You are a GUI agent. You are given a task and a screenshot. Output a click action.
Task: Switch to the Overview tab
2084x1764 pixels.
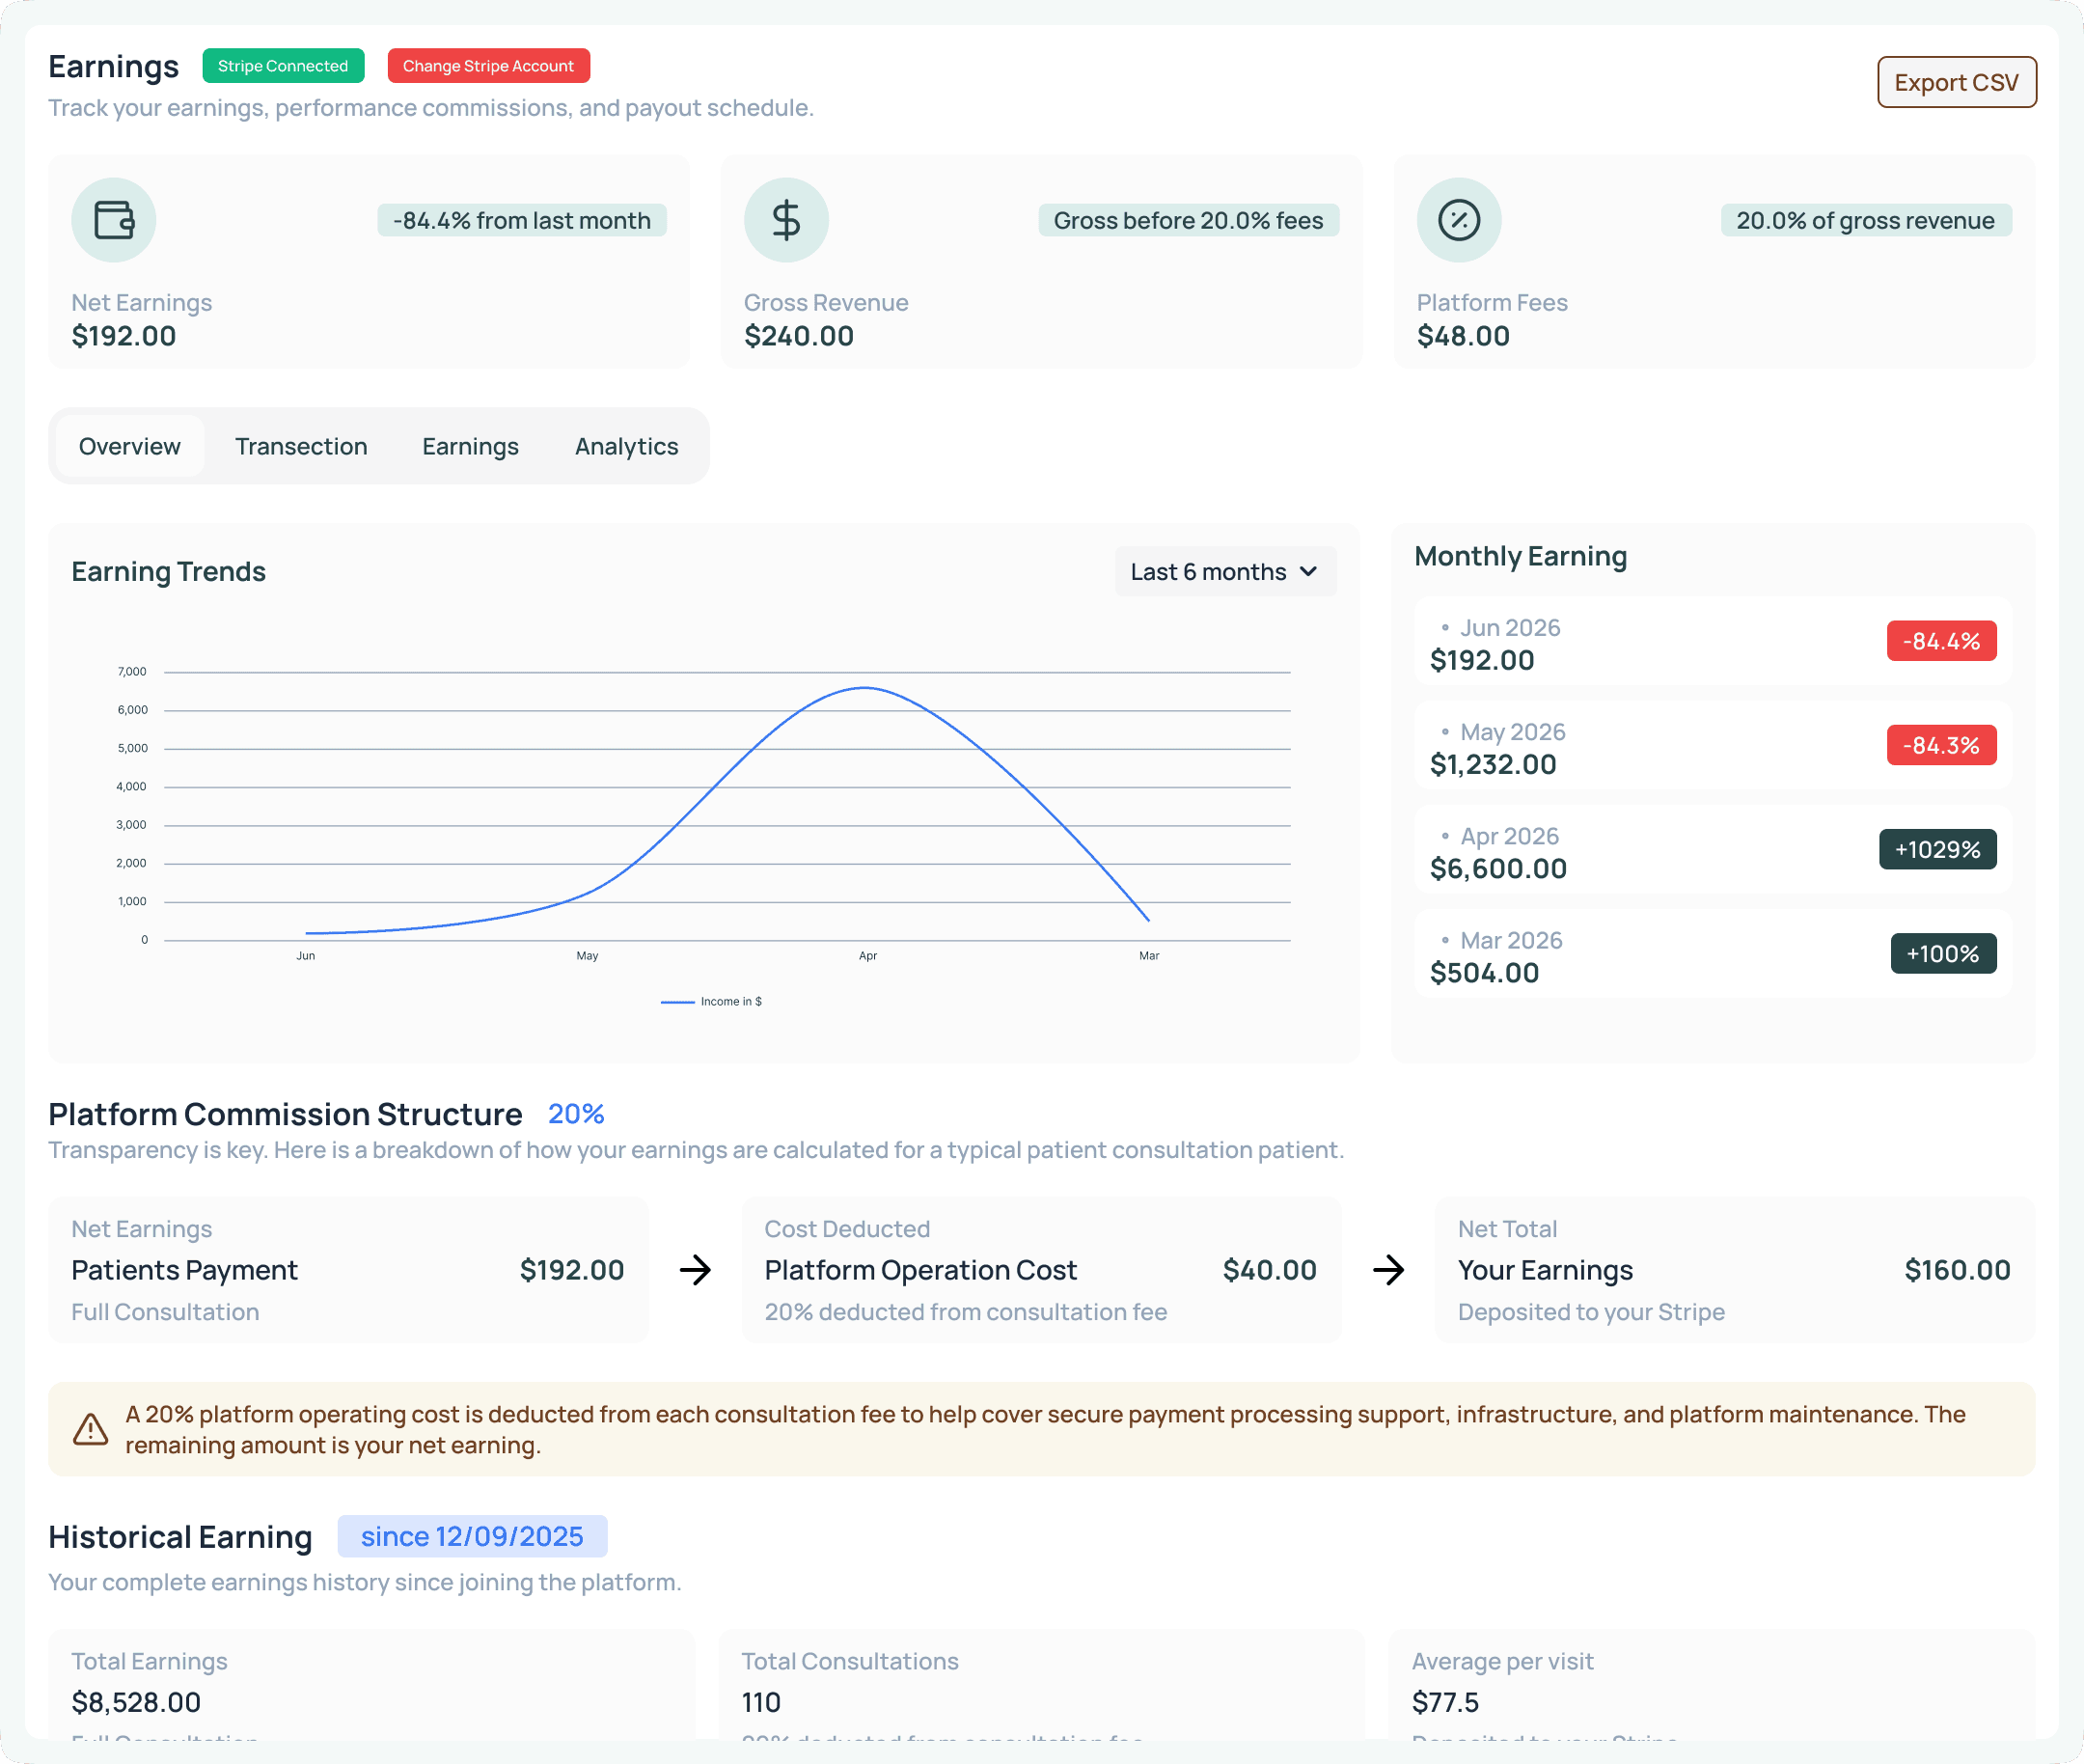[x=130, y=446]
